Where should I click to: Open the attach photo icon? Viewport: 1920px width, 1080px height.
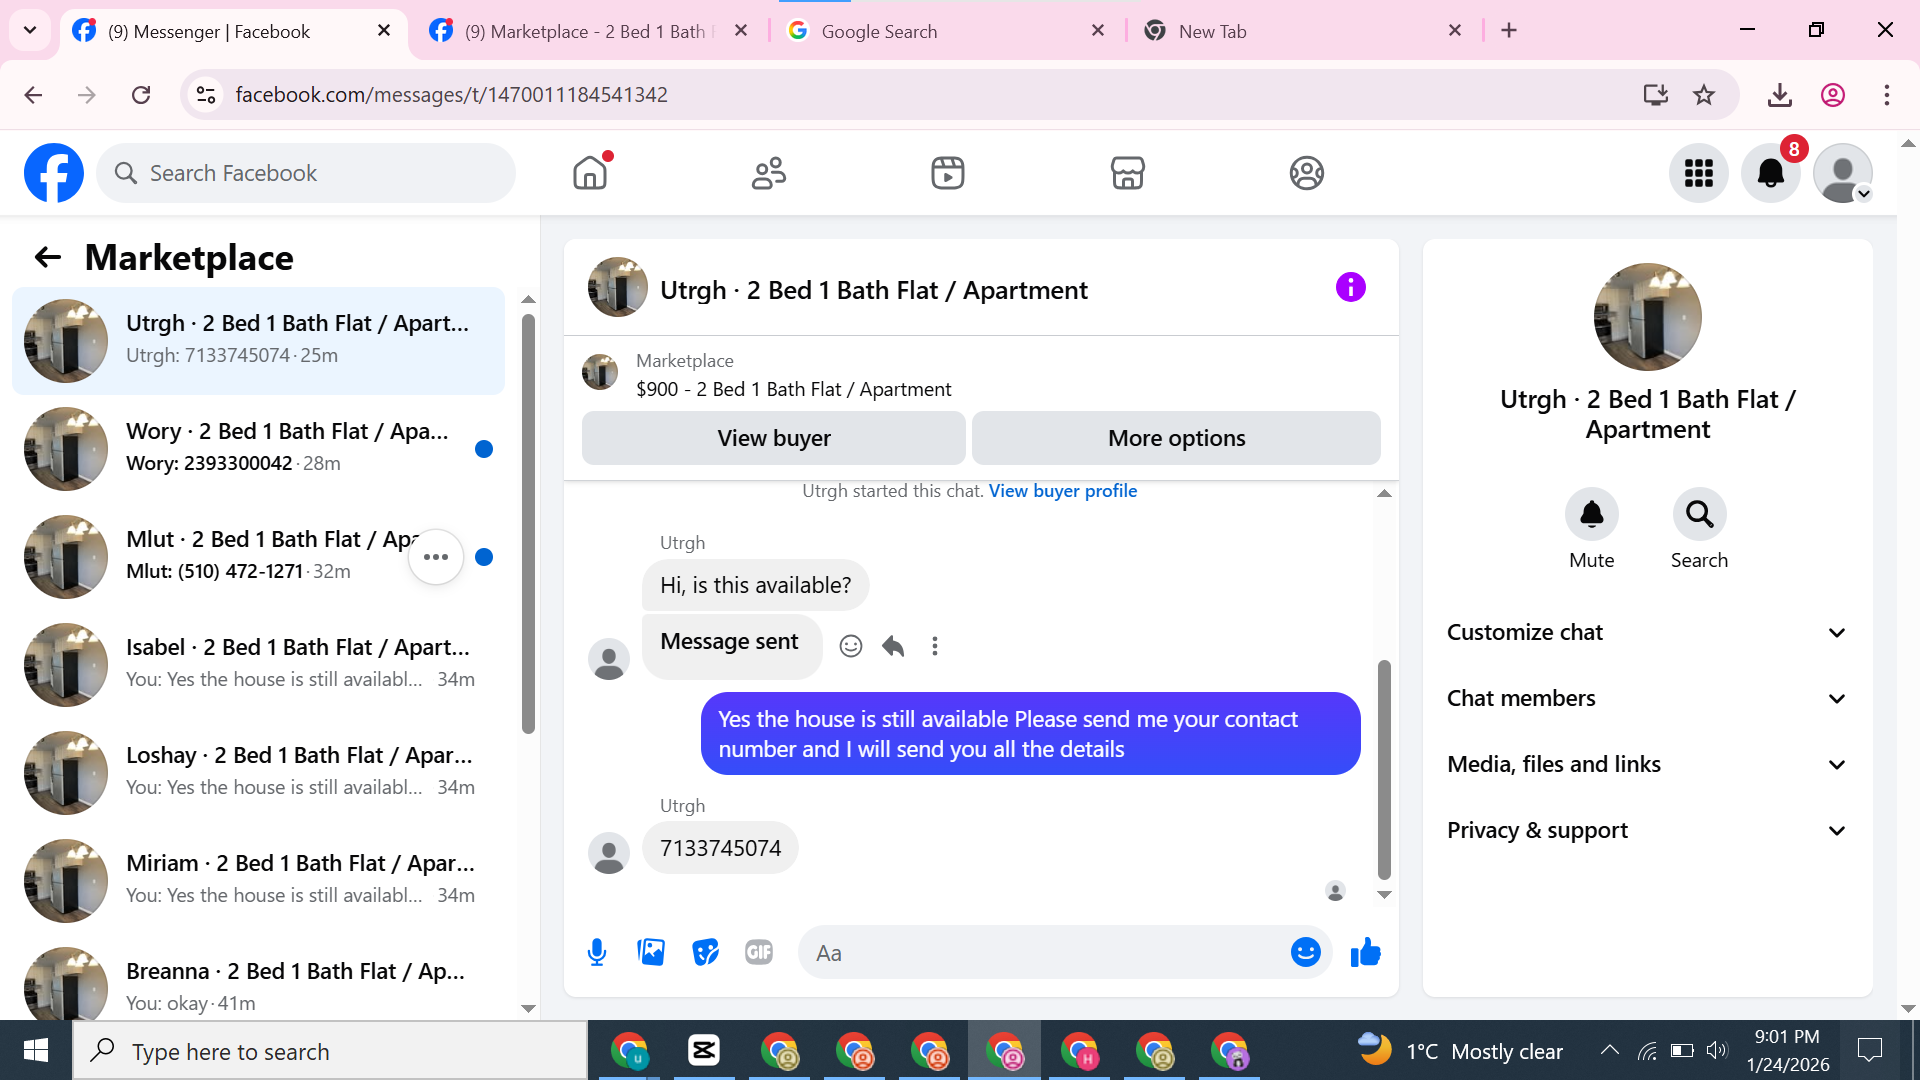(x=651, y=952)
